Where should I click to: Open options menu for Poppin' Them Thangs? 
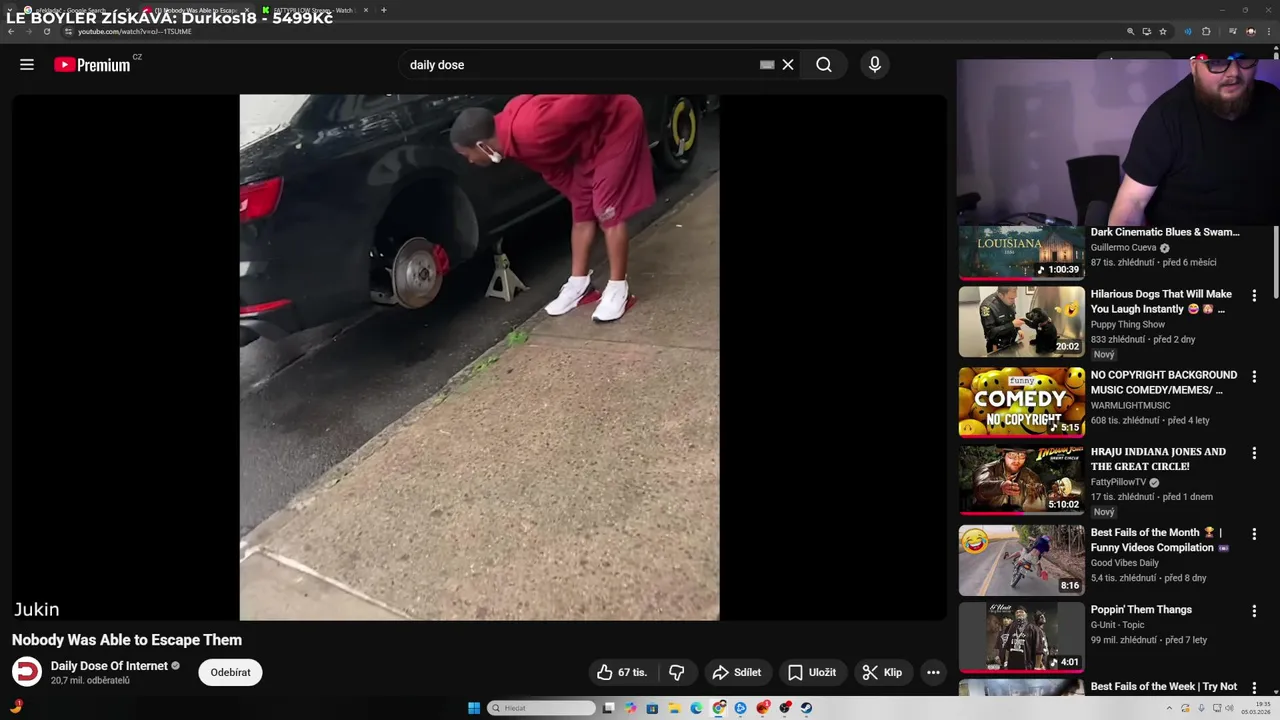pos(1254,611)
